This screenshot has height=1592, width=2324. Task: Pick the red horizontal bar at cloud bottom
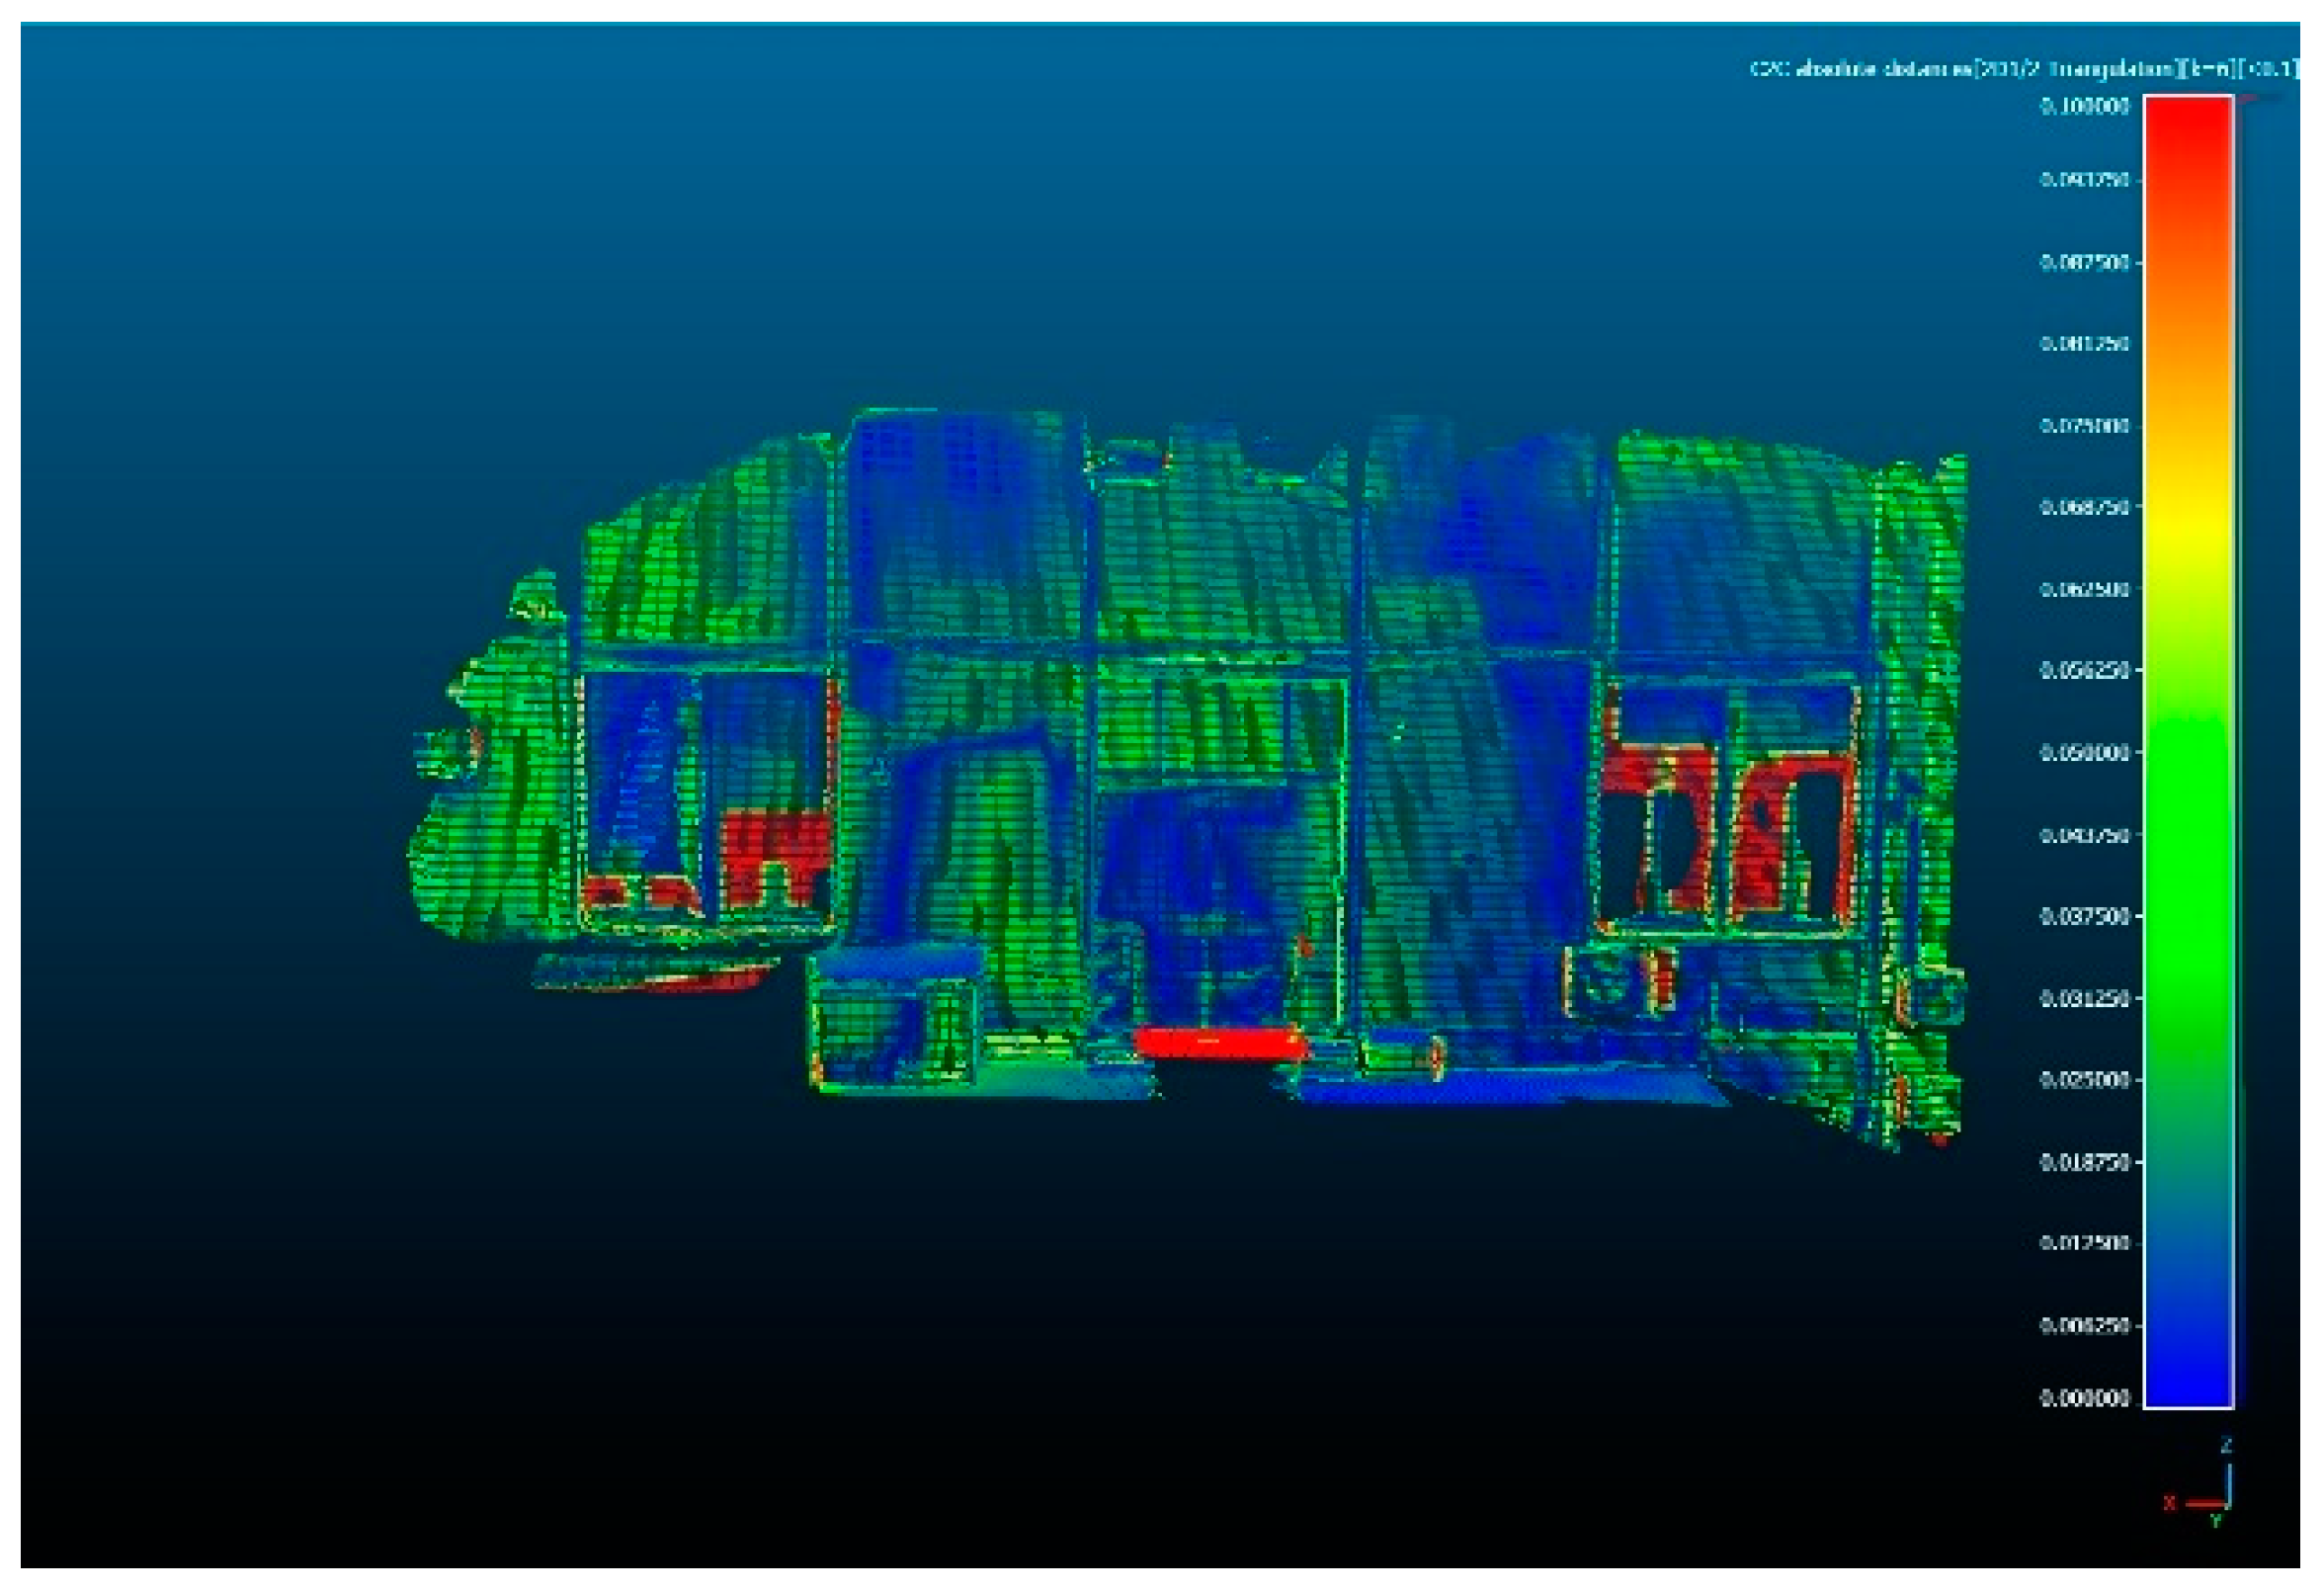(1220, 1043)
